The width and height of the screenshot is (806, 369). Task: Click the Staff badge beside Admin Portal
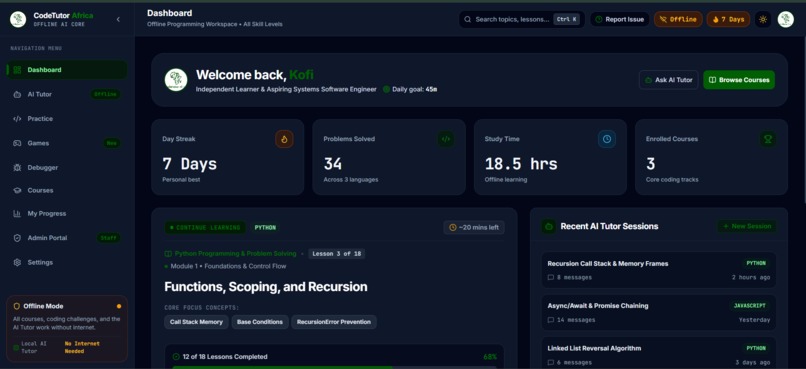pos(109,238)
